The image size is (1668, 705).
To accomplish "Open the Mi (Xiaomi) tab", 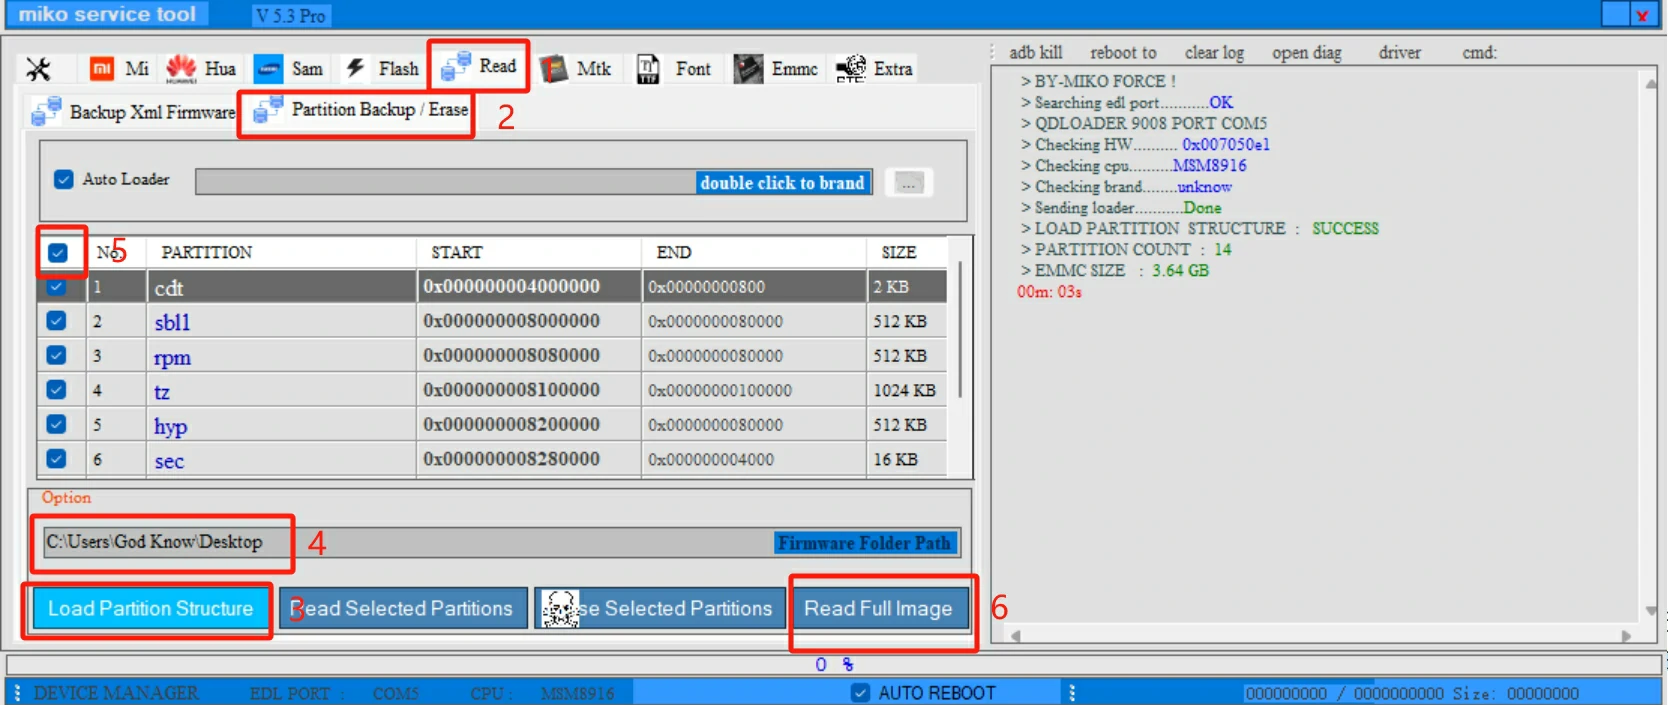I will coord(119,69).
